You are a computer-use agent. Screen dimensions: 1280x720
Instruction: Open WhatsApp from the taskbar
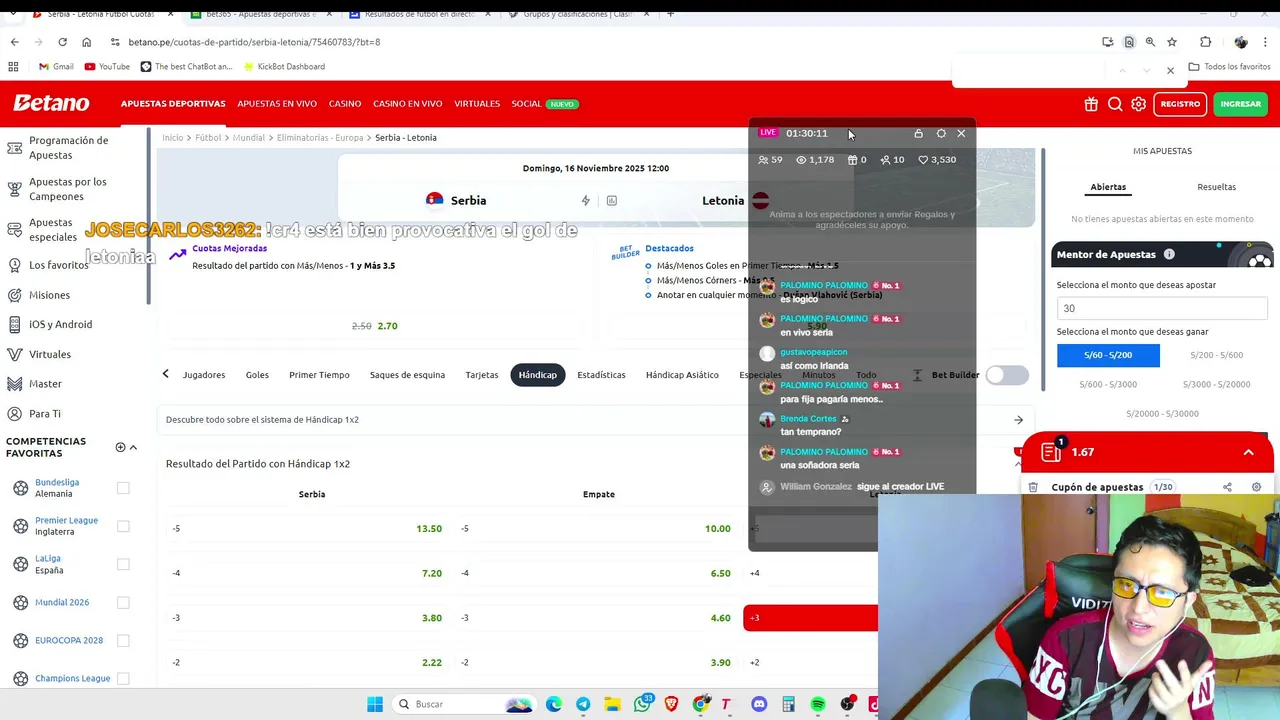click(x=642, y=704)
